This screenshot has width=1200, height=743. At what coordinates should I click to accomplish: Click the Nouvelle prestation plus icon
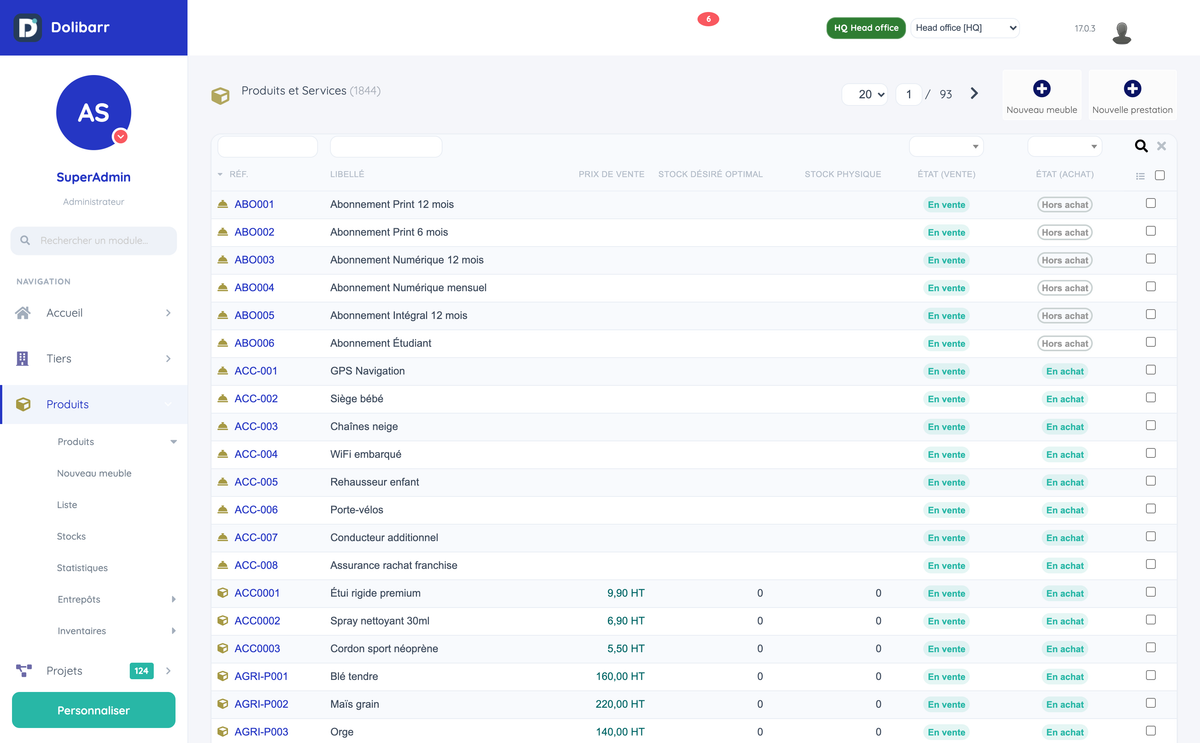(x=1132, y=89)
